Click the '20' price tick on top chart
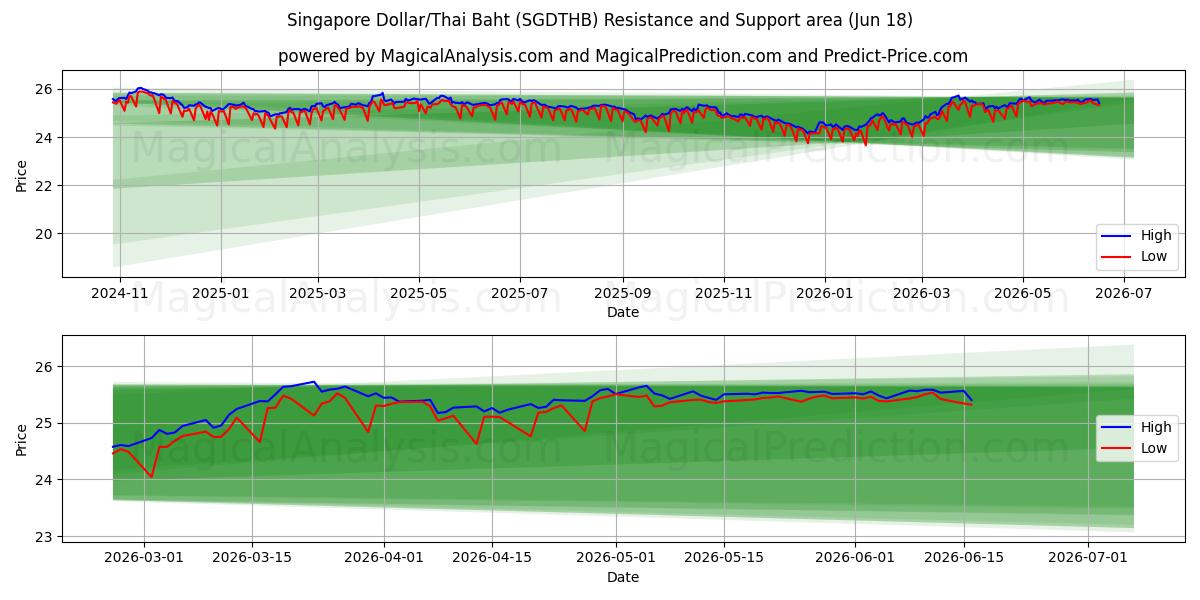The image size is (1200, 600). tap(46, 234)
